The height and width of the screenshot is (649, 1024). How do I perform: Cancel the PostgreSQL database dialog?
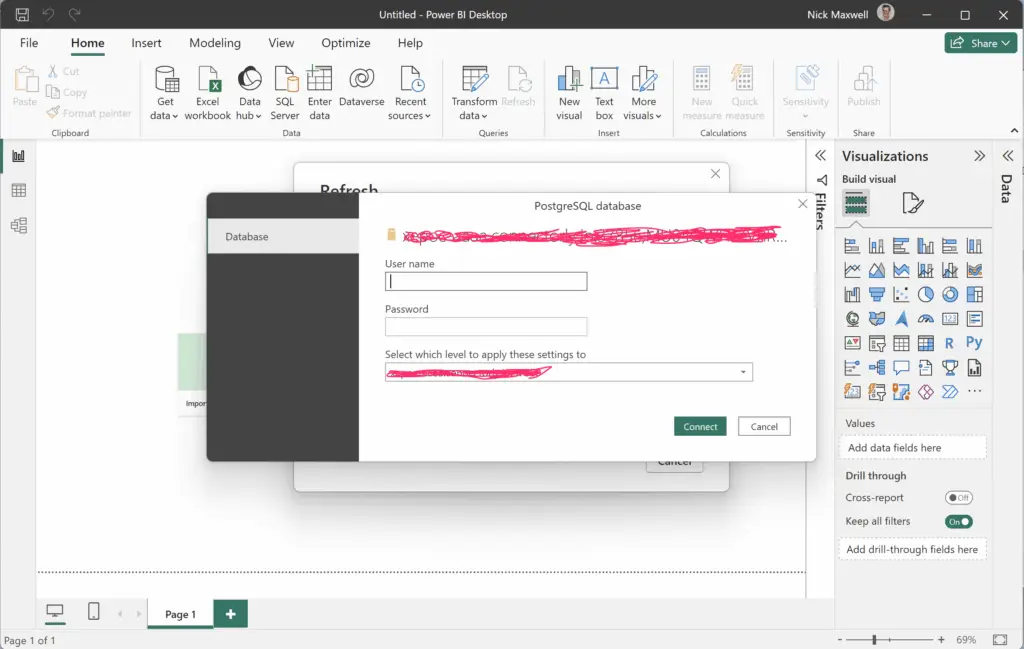point(764,426)
